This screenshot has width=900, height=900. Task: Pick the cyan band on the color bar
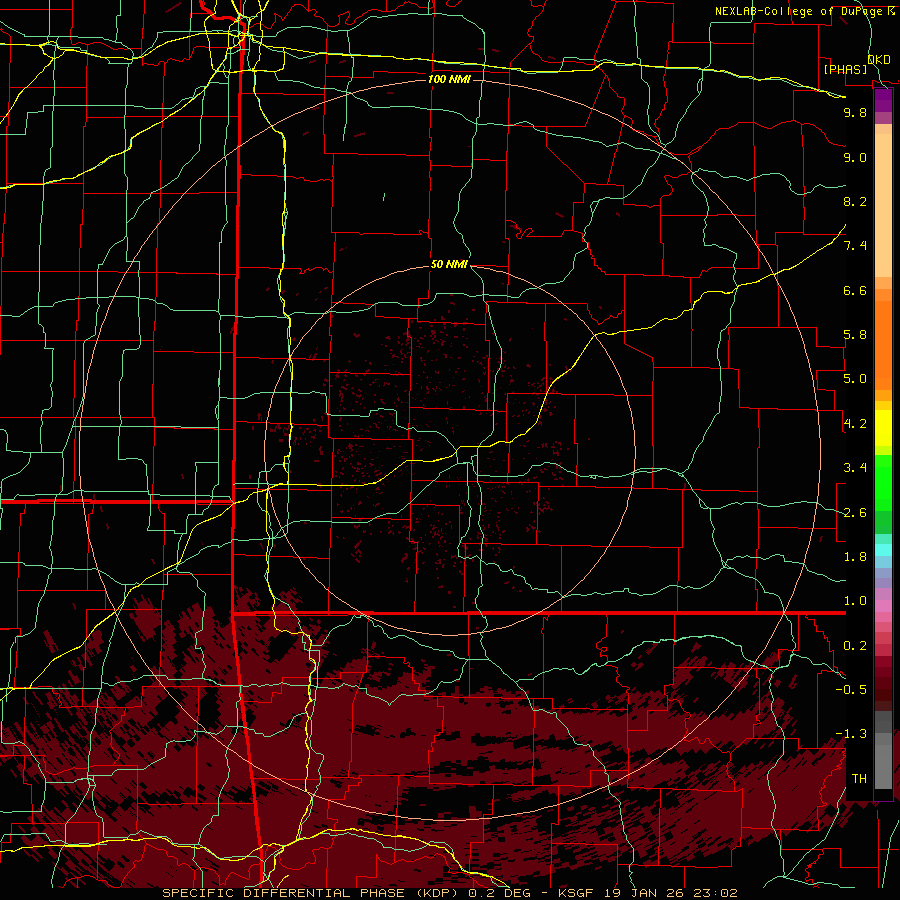pyautogui.click(x=883, y=550)
